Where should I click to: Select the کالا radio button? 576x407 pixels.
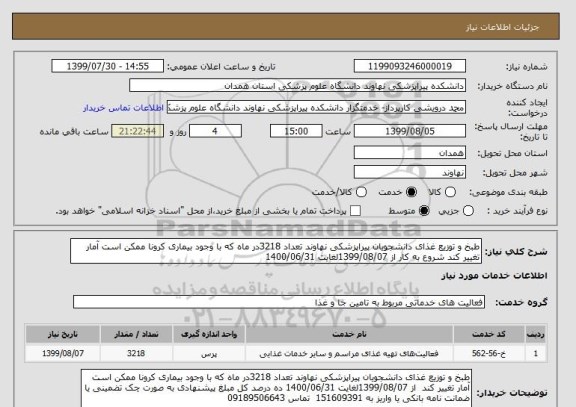tap(450, 192)
